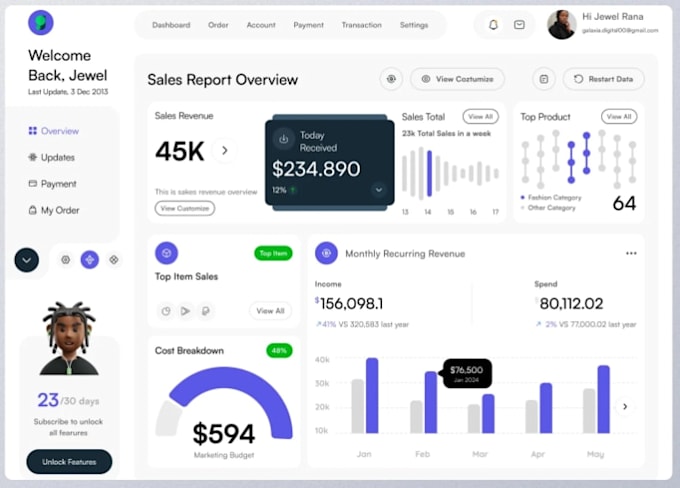Viewport: 680px width, 488px height.
Task: Click the left gray sidebar round icon
Action: pos(65,260)
